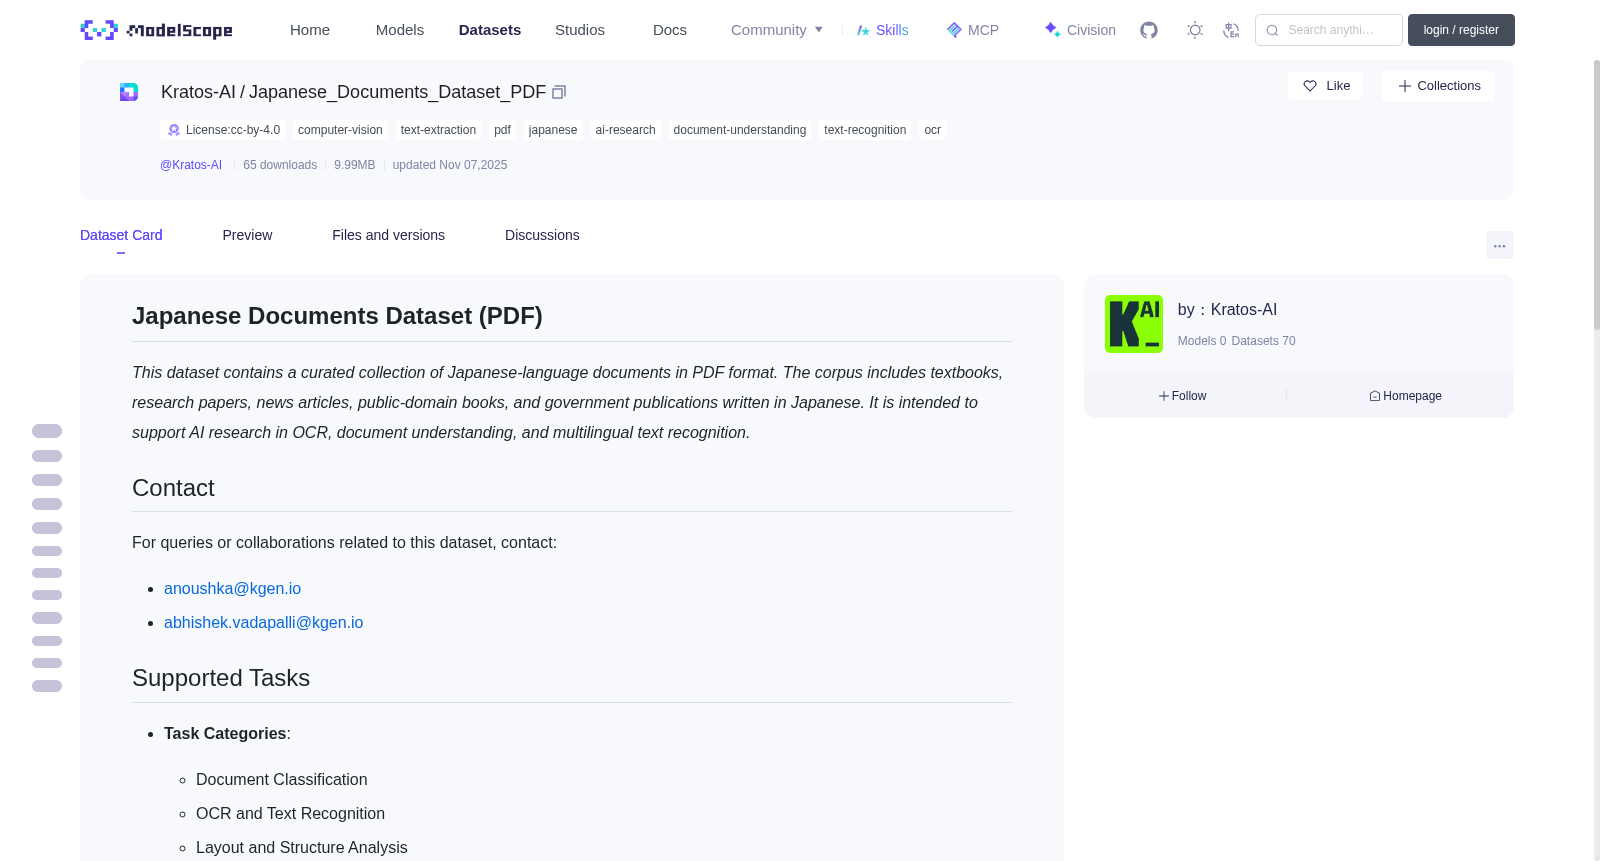Switch language using the translate icon
1600x861 pixels.
1231,30
